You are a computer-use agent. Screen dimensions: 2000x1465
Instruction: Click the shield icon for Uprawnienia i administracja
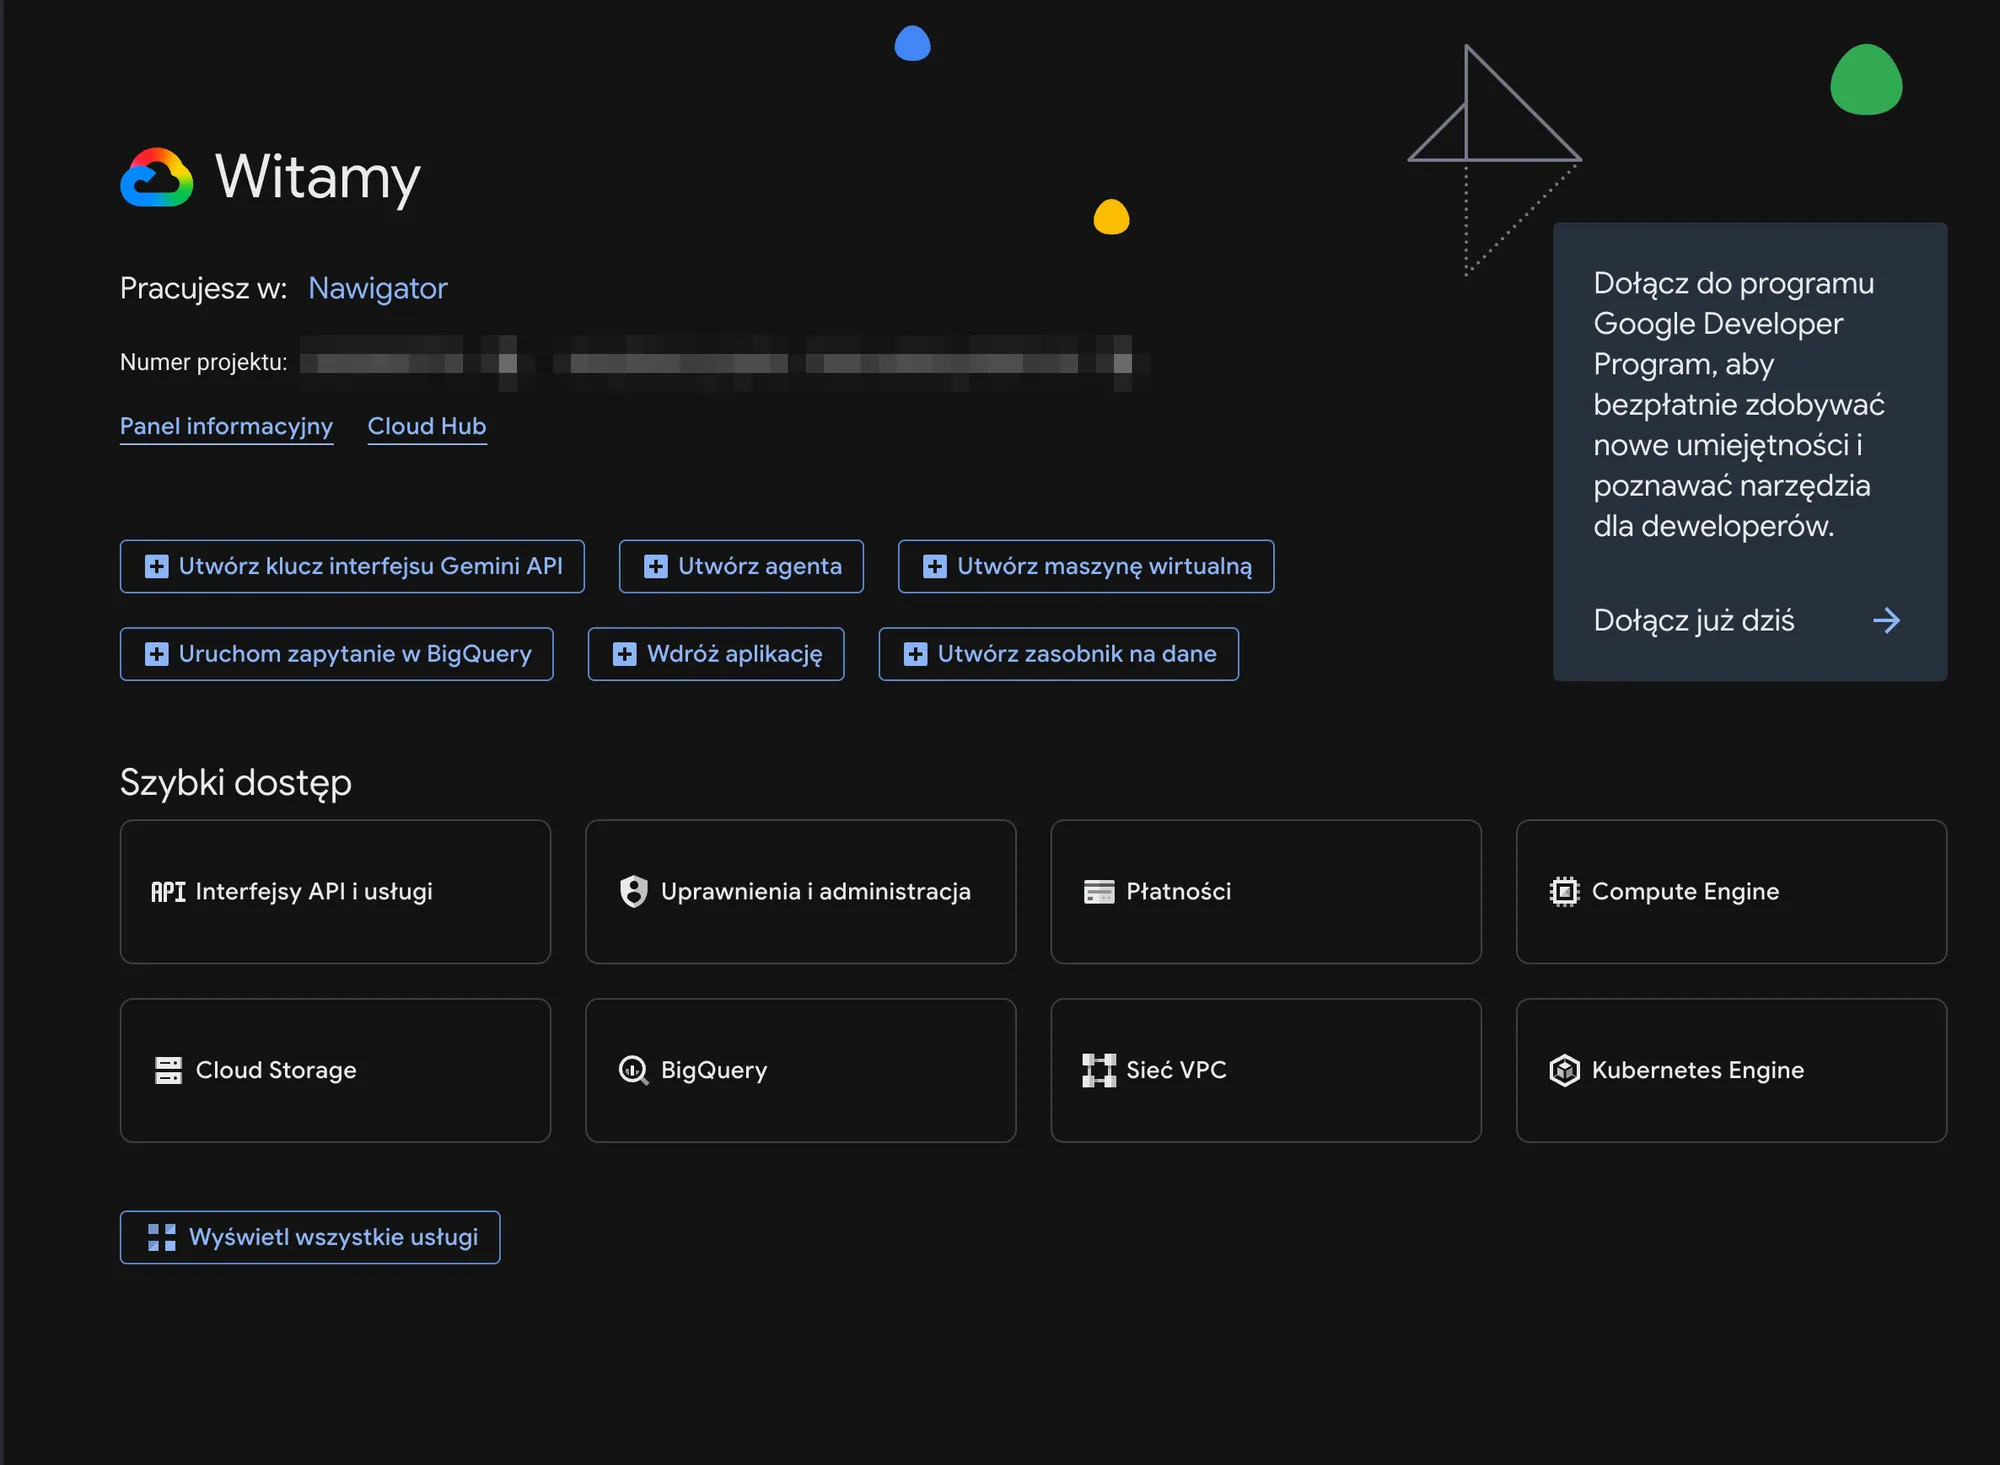[x=634, y=891]
